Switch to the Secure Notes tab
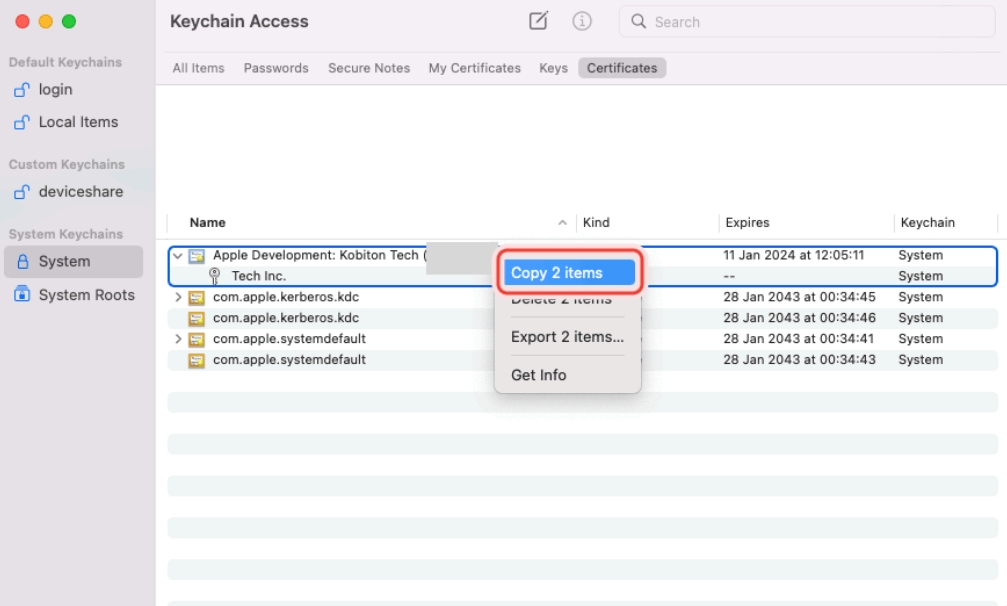 tap(369, 68)
